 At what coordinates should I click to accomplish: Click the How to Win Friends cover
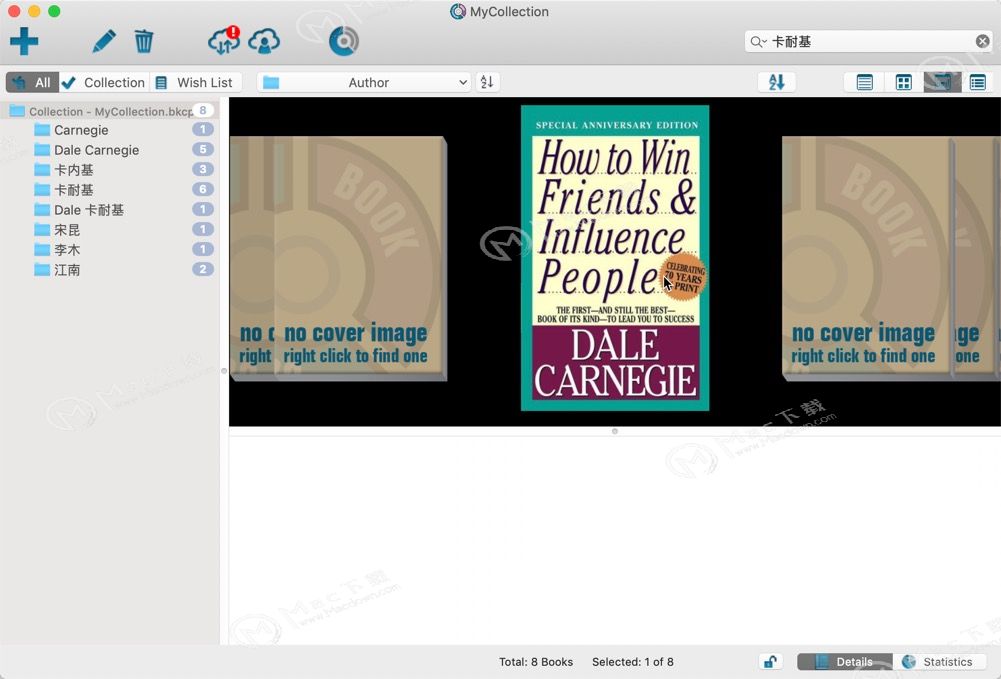pyautogui.click(x=615, y=258)
